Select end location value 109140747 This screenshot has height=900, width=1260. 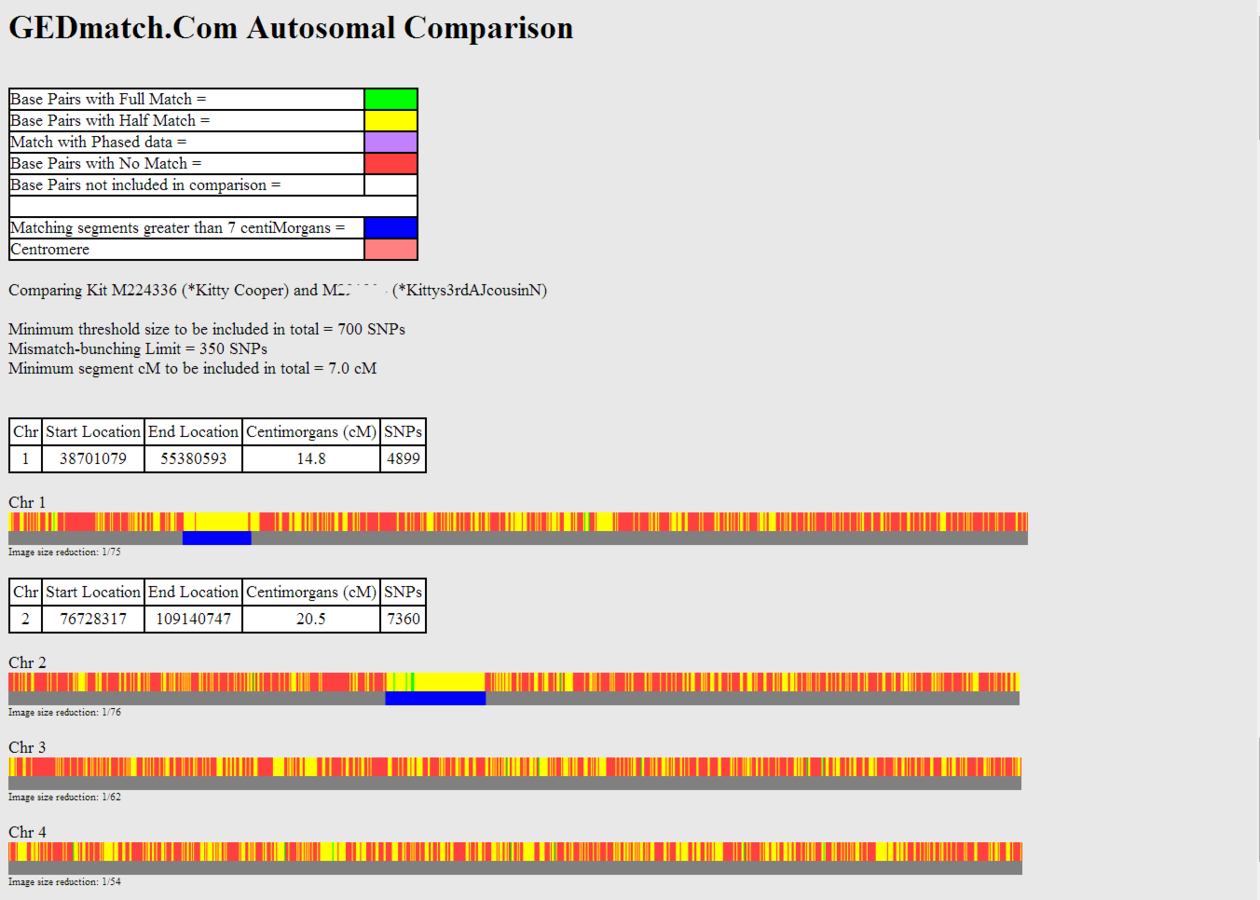pyautogui.click(x=193, y=619)
